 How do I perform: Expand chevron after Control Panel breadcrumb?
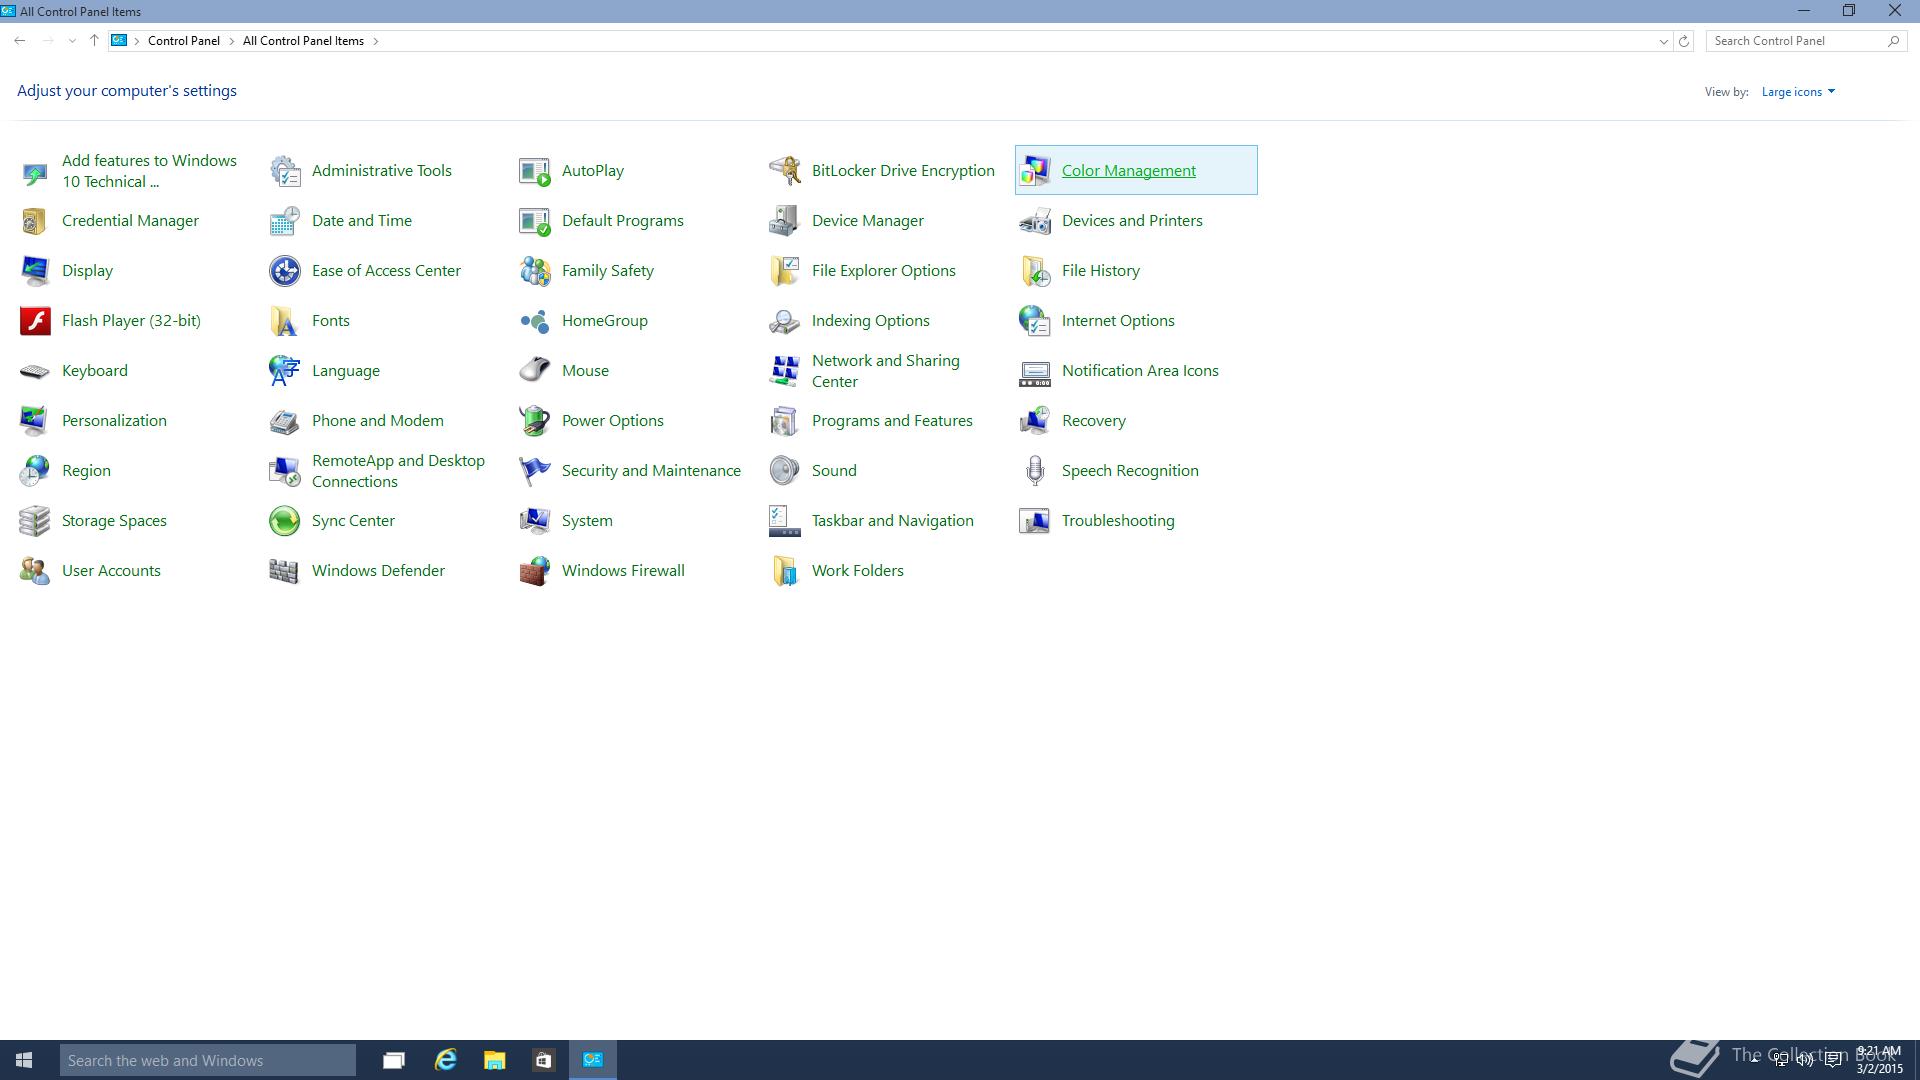(231, 41)
